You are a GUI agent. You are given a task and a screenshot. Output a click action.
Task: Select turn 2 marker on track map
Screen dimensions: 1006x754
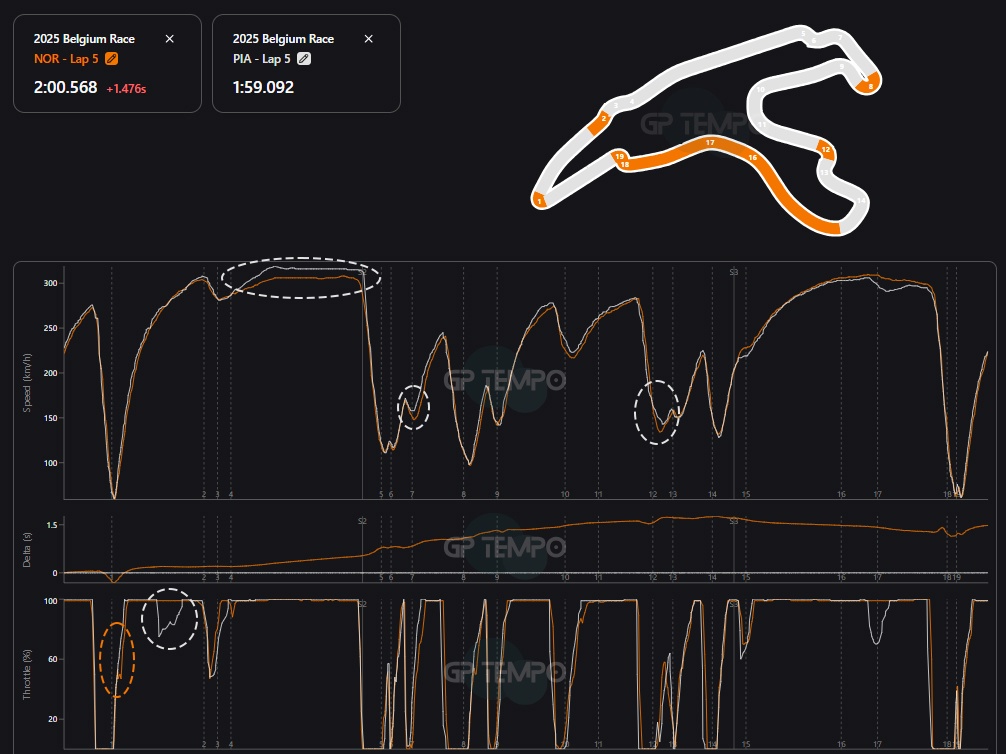[603, 119]
